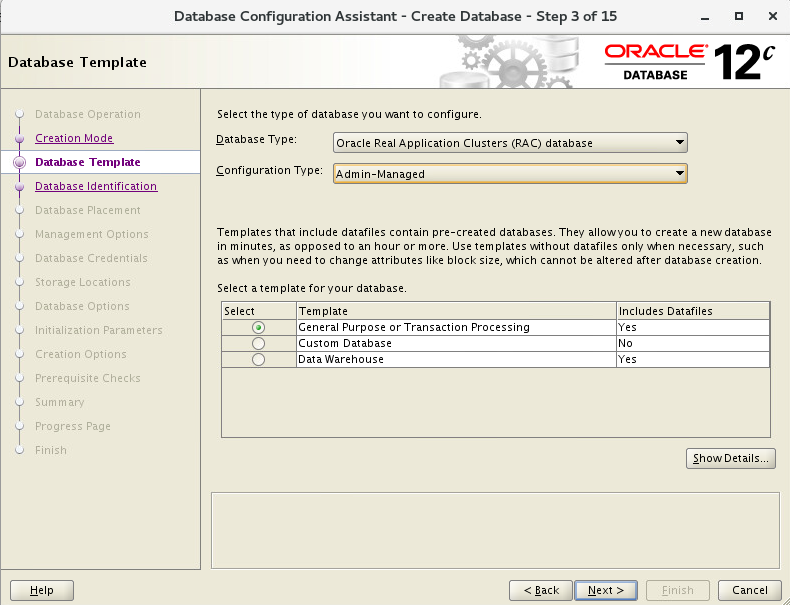Close the Database Configuration Assistant window
The width and height of the screenshot is (790, 605).
click(x=772, y=16)
